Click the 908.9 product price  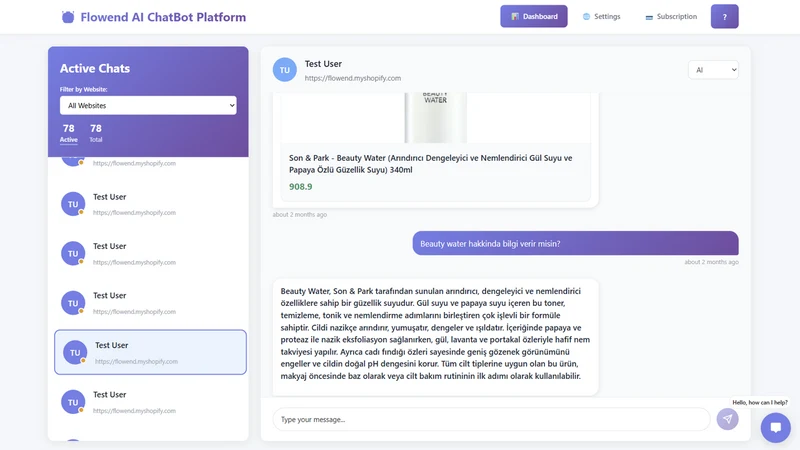click(x=301, y=187)
